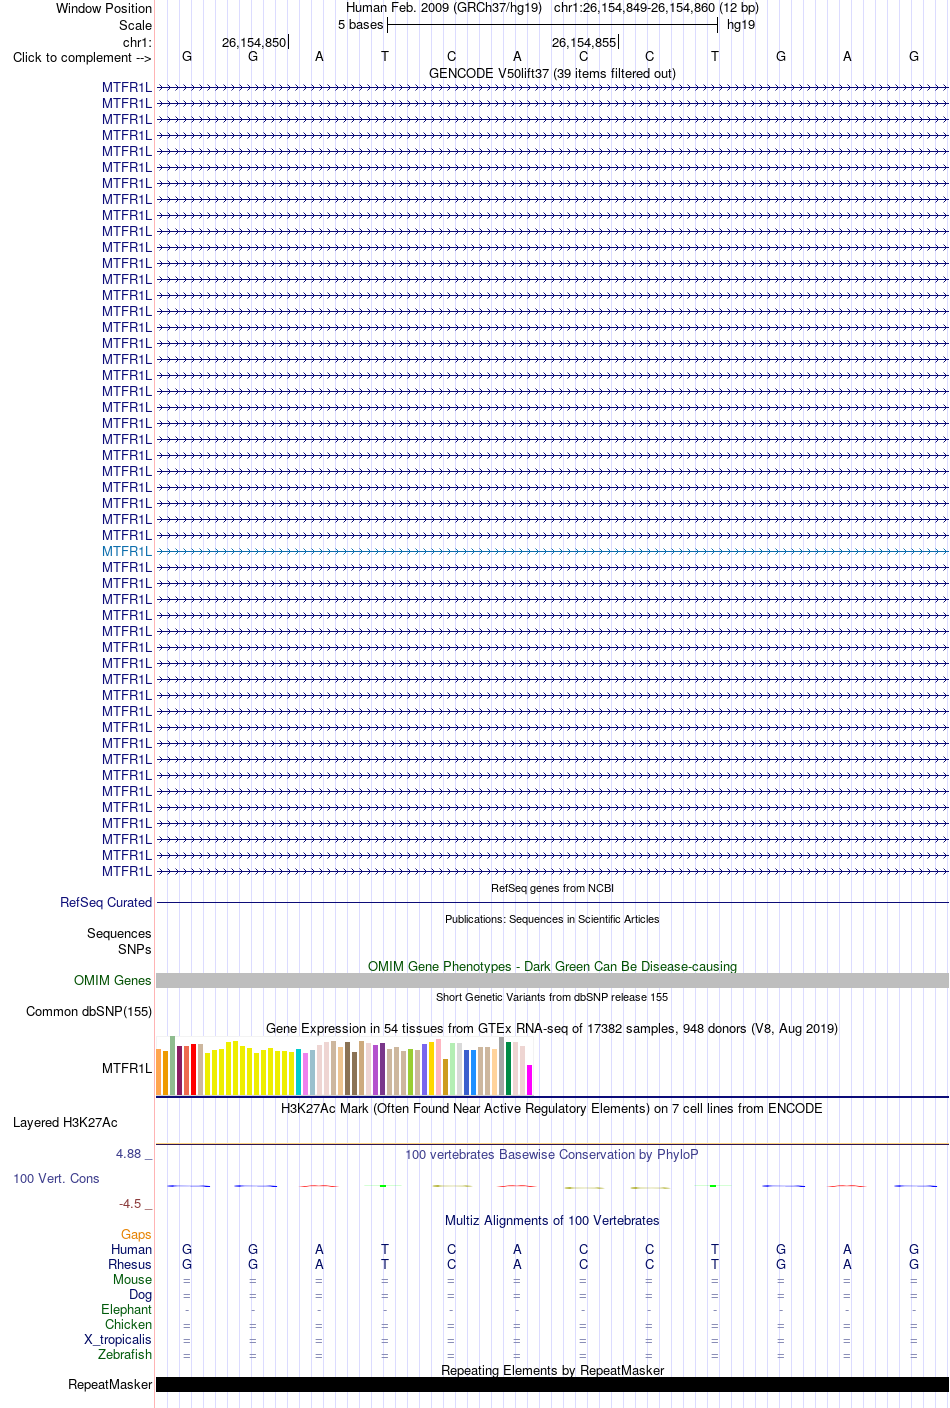Click 'RefSeq genes from NCBI' title
This screenshot has width=950, height=1408.
[x=552, y=888]
